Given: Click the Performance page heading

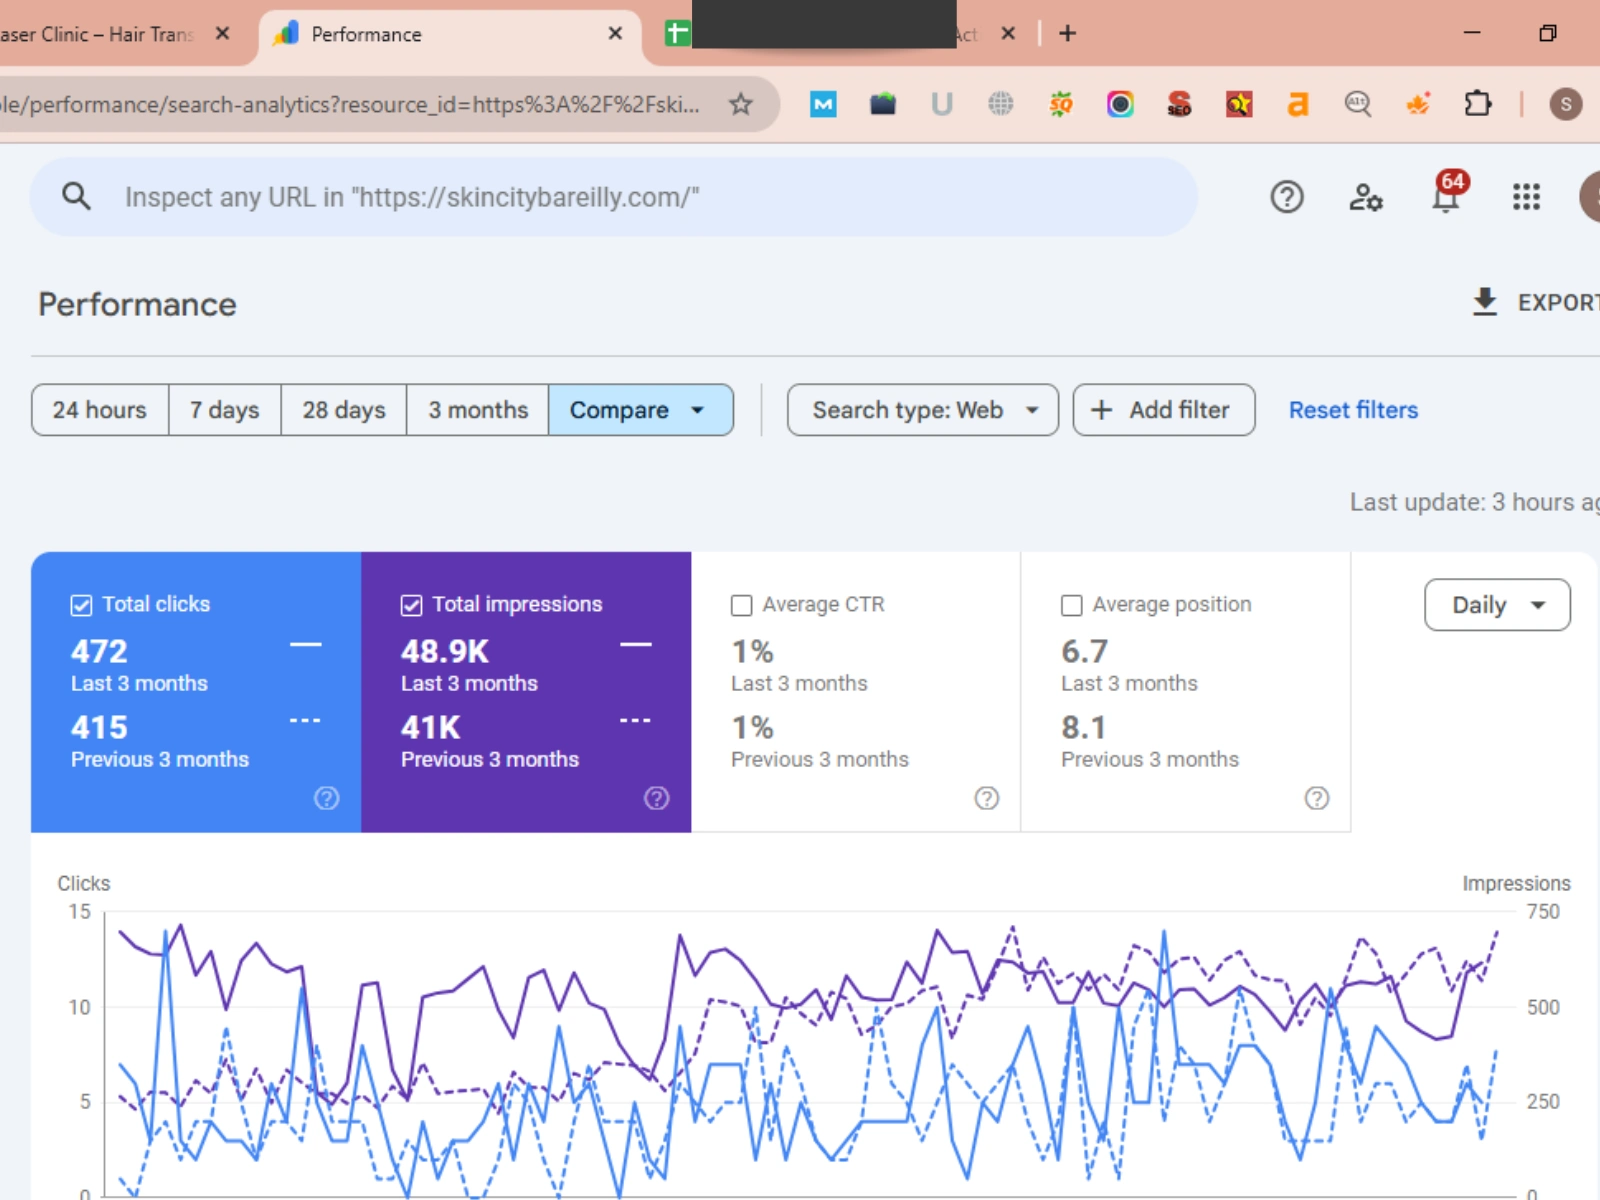Looking at the screenshot, I should pos(137,304).
